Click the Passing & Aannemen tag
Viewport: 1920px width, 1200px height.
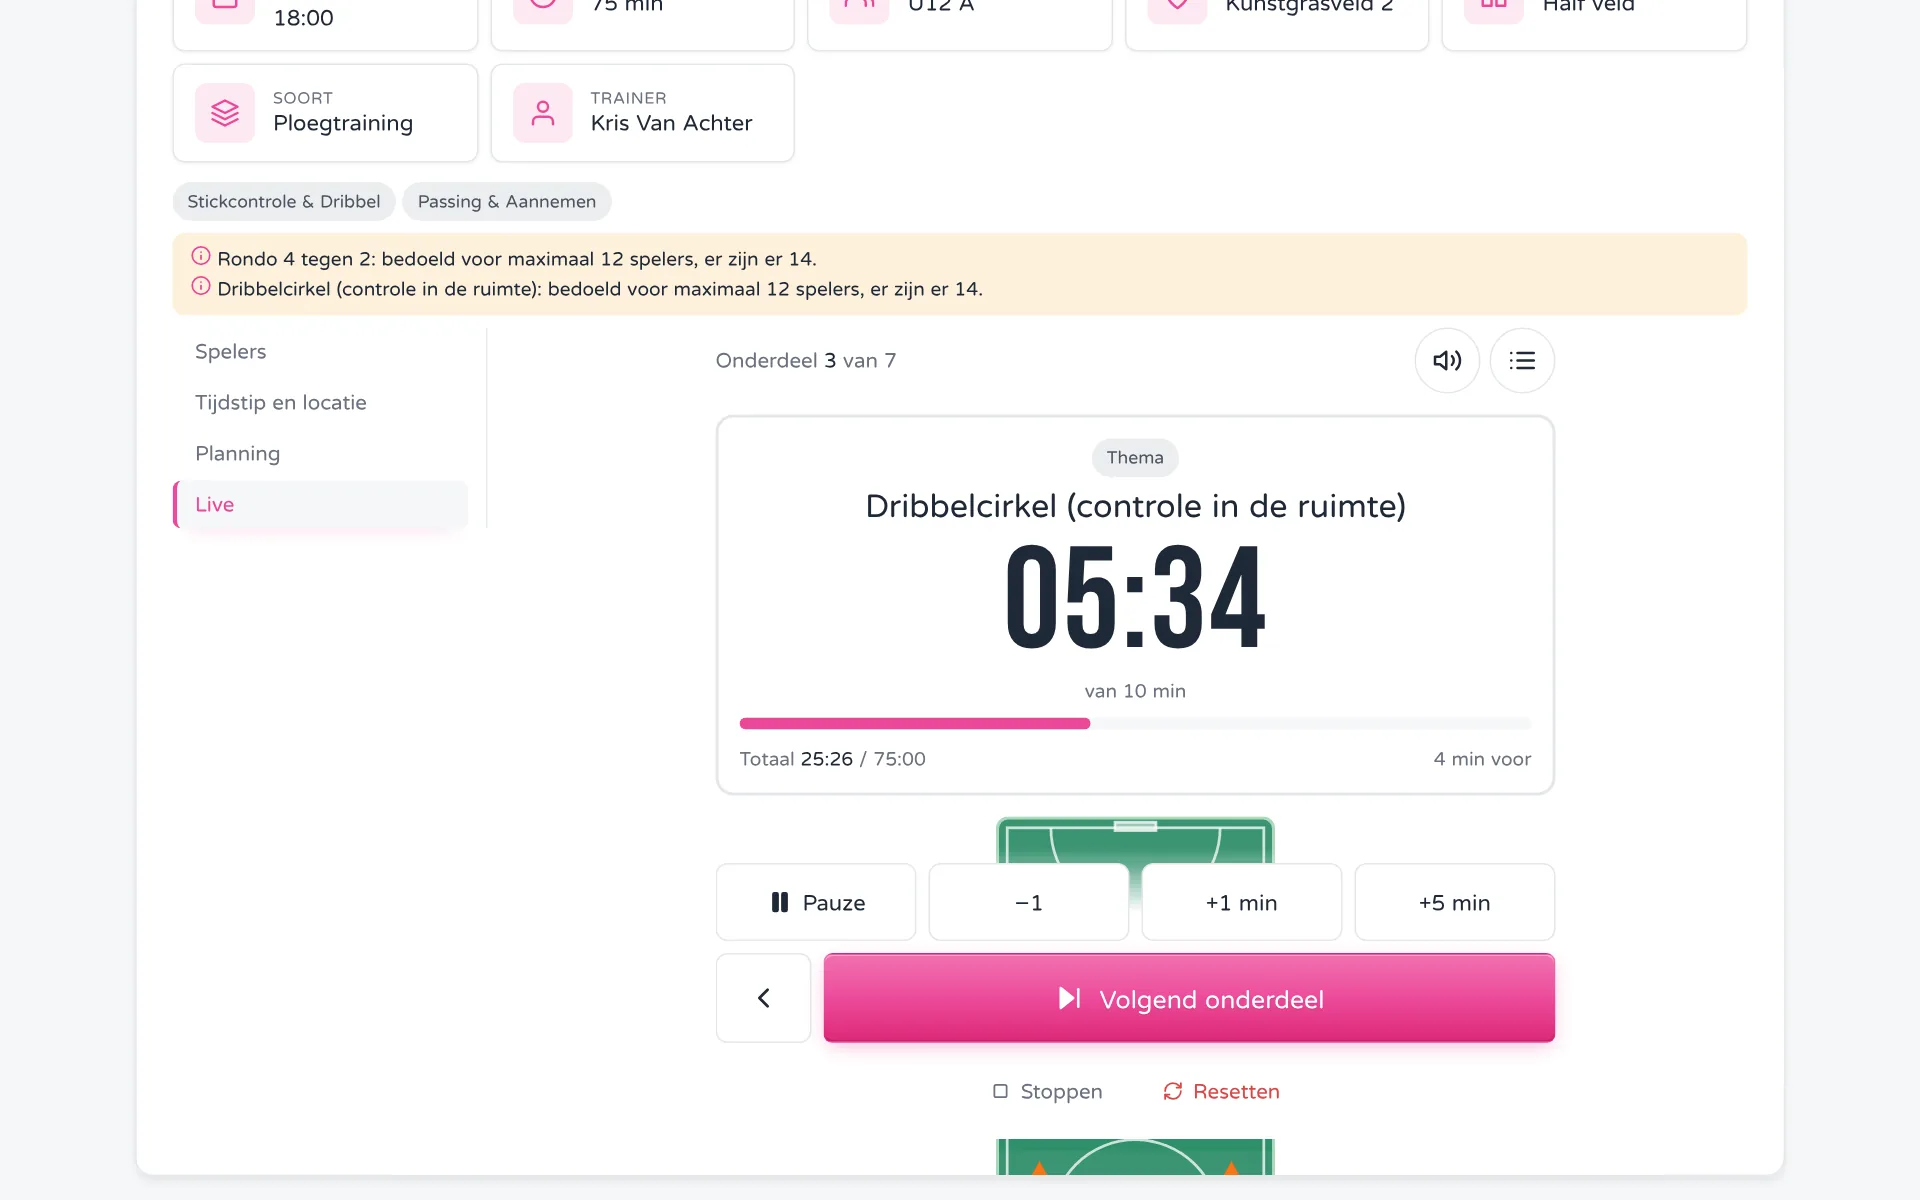(x=506, y=201)
